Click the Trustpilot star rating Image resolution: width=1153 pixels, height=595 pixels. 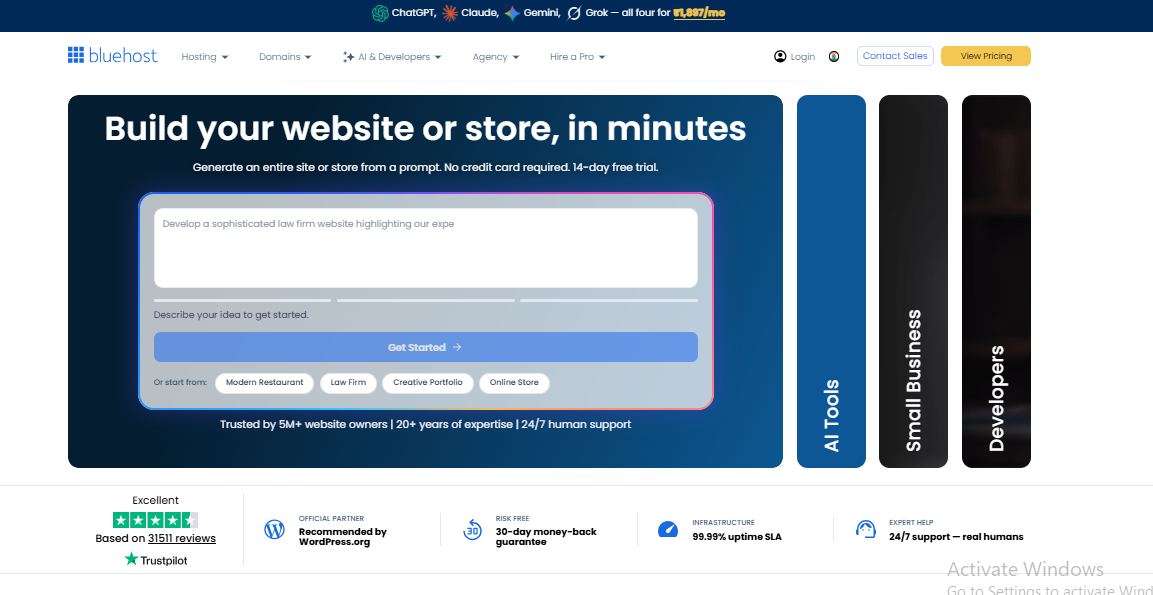point(155,520)
